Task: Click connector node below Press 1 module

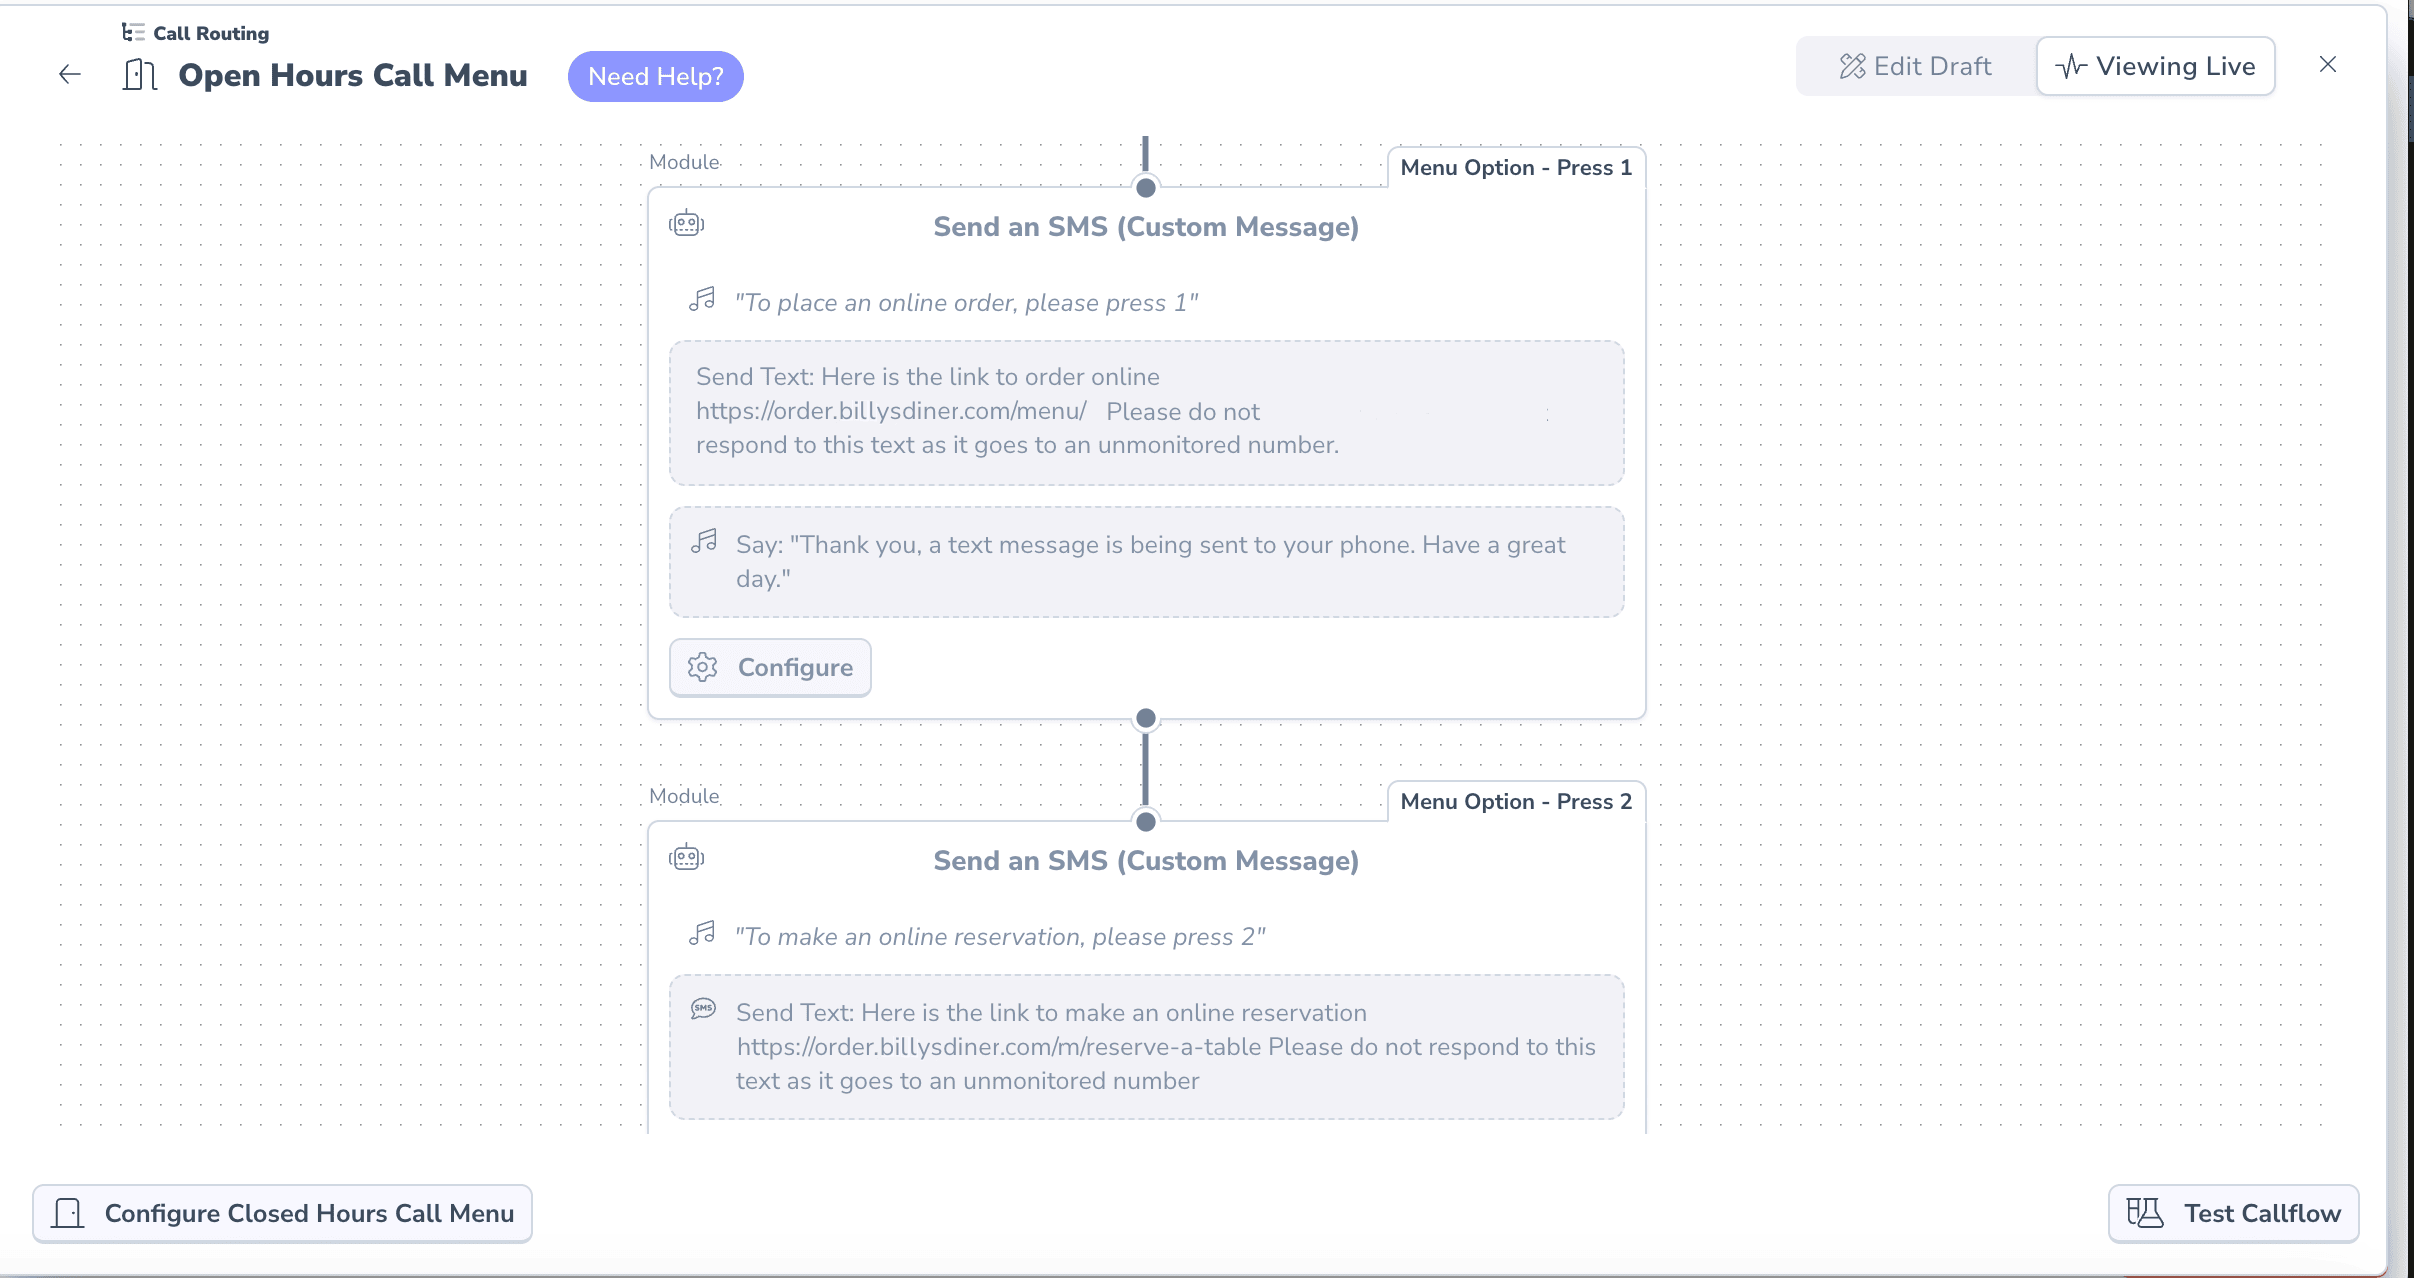Action: (1146, 718)
